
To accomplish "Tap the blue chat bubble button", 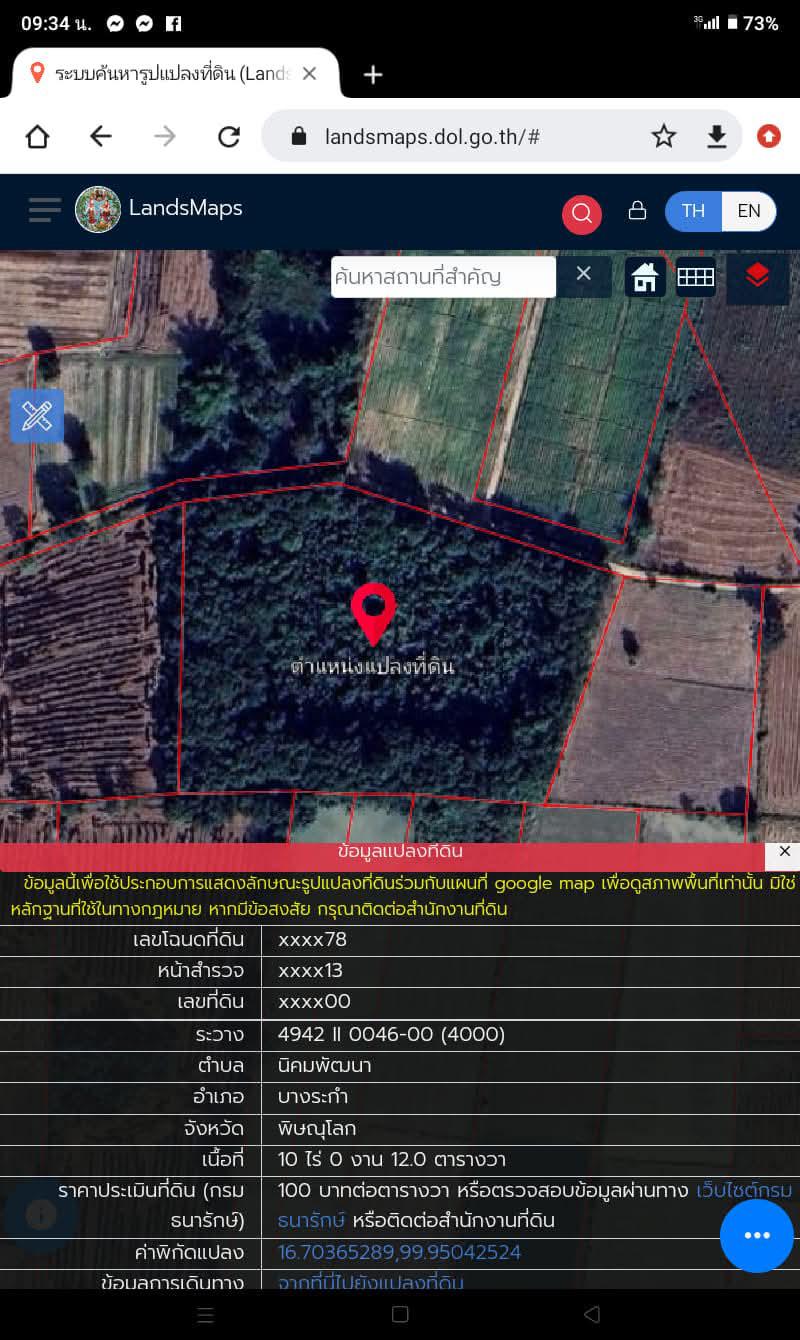I will tap(757, 1235).
